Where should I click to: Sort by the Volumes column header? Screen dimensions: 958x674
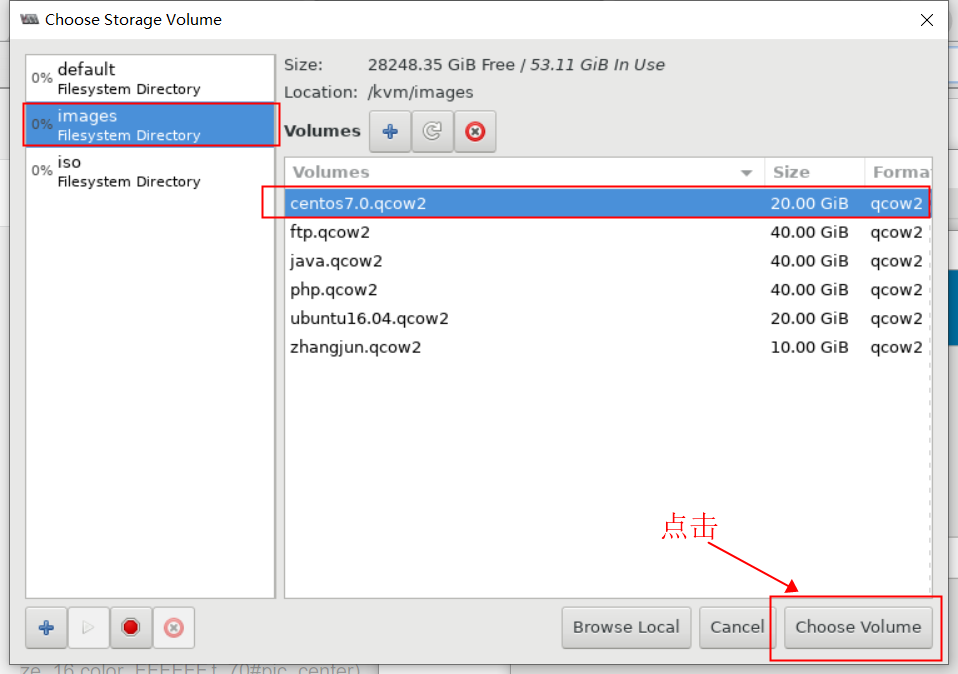pyautogui.click(x=524, y=172)
